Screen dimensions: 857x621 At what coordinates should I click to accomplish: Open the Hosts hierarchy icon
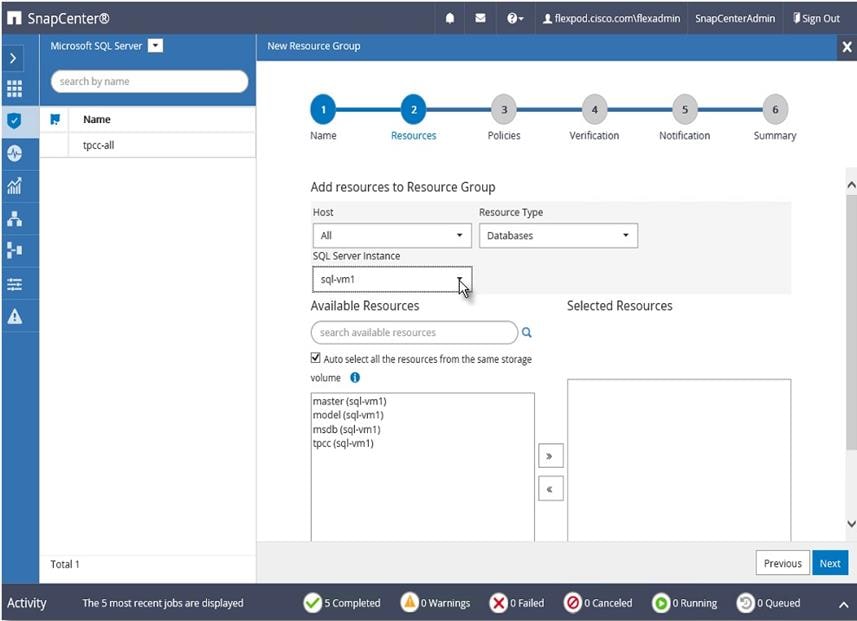(x=15, y=219)
